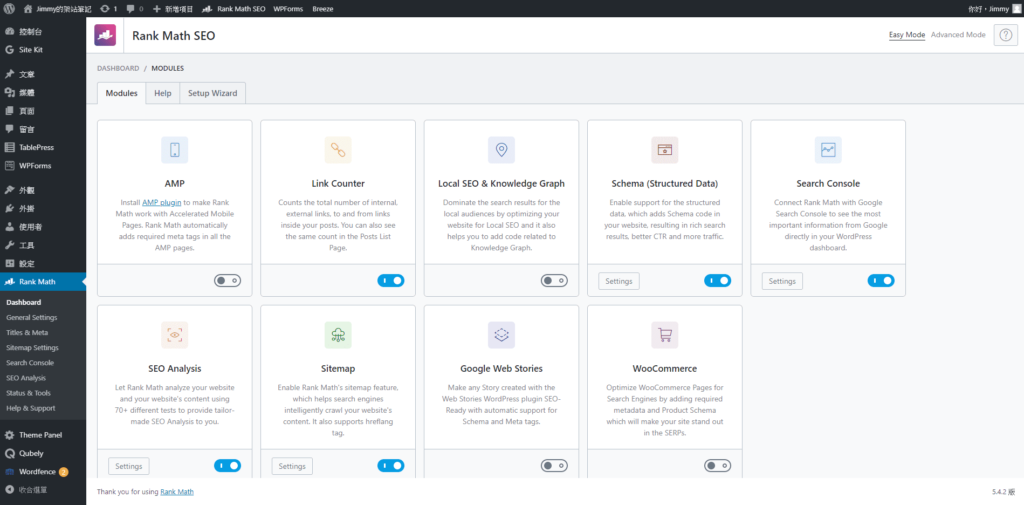
Task: Open WPForms in the admin bar
Action: 288,9
